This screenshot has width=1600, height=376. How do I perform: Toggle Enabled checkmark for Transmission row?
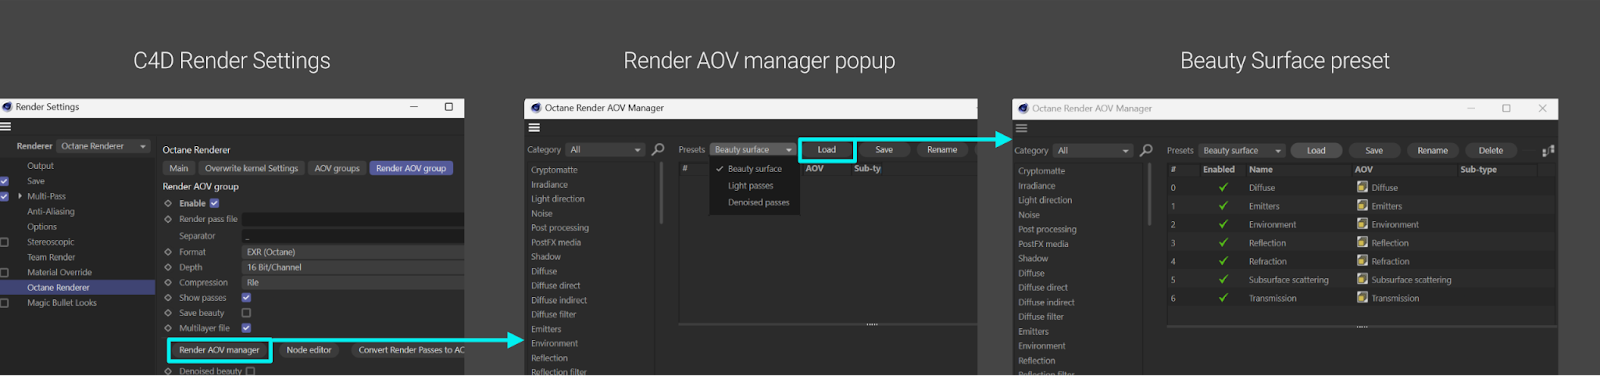[1222, 297]
